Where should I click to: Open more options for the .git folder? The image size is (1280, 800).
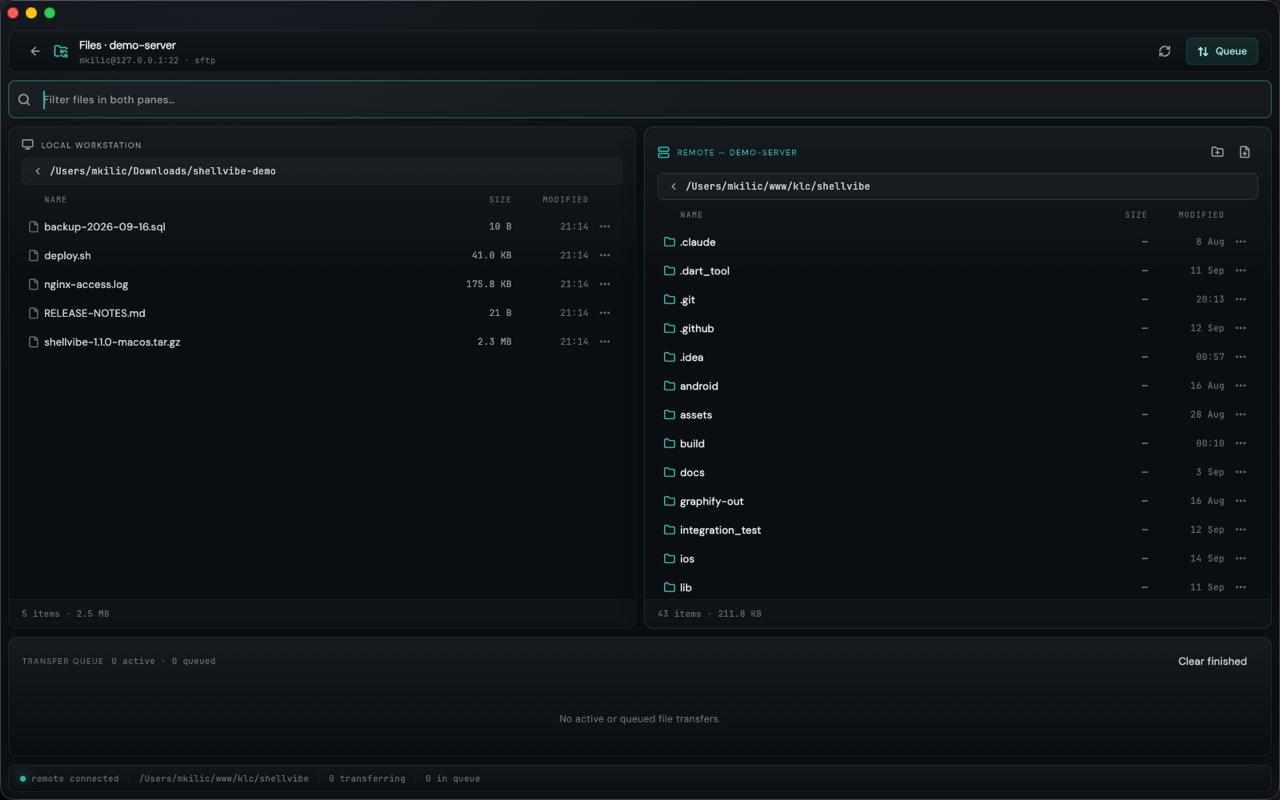point(1241,300)
